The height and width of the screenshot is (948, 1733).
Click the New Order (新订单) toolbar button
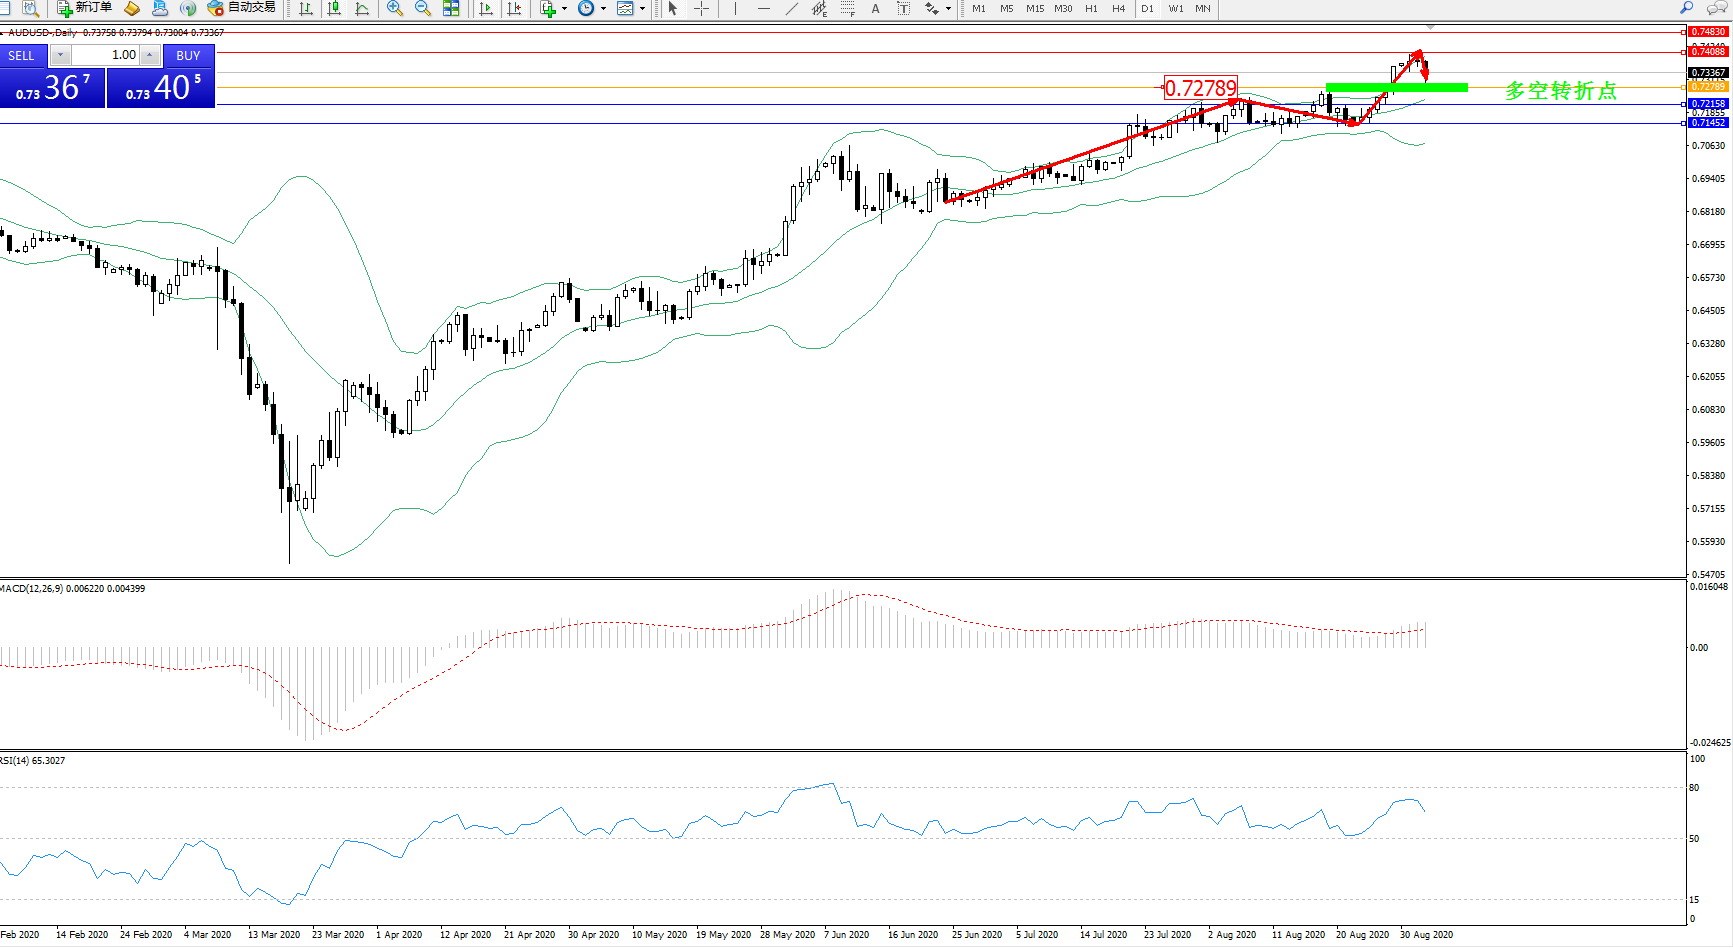[84, 8]
